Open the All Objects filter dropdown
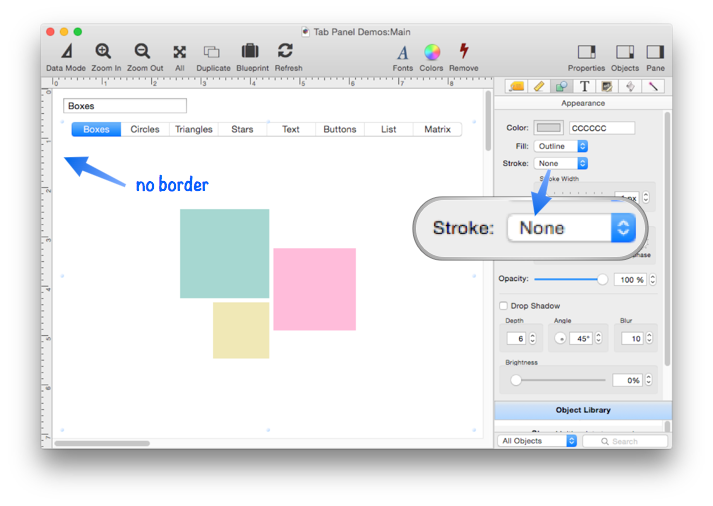 (537, 441)
